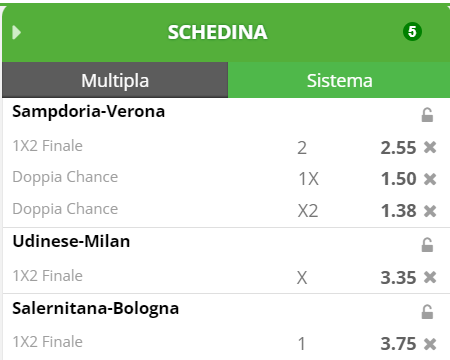Remove the 1.50 Doppia Chance 1X selection
The image size is (450, 360).
tap(430, 179)
